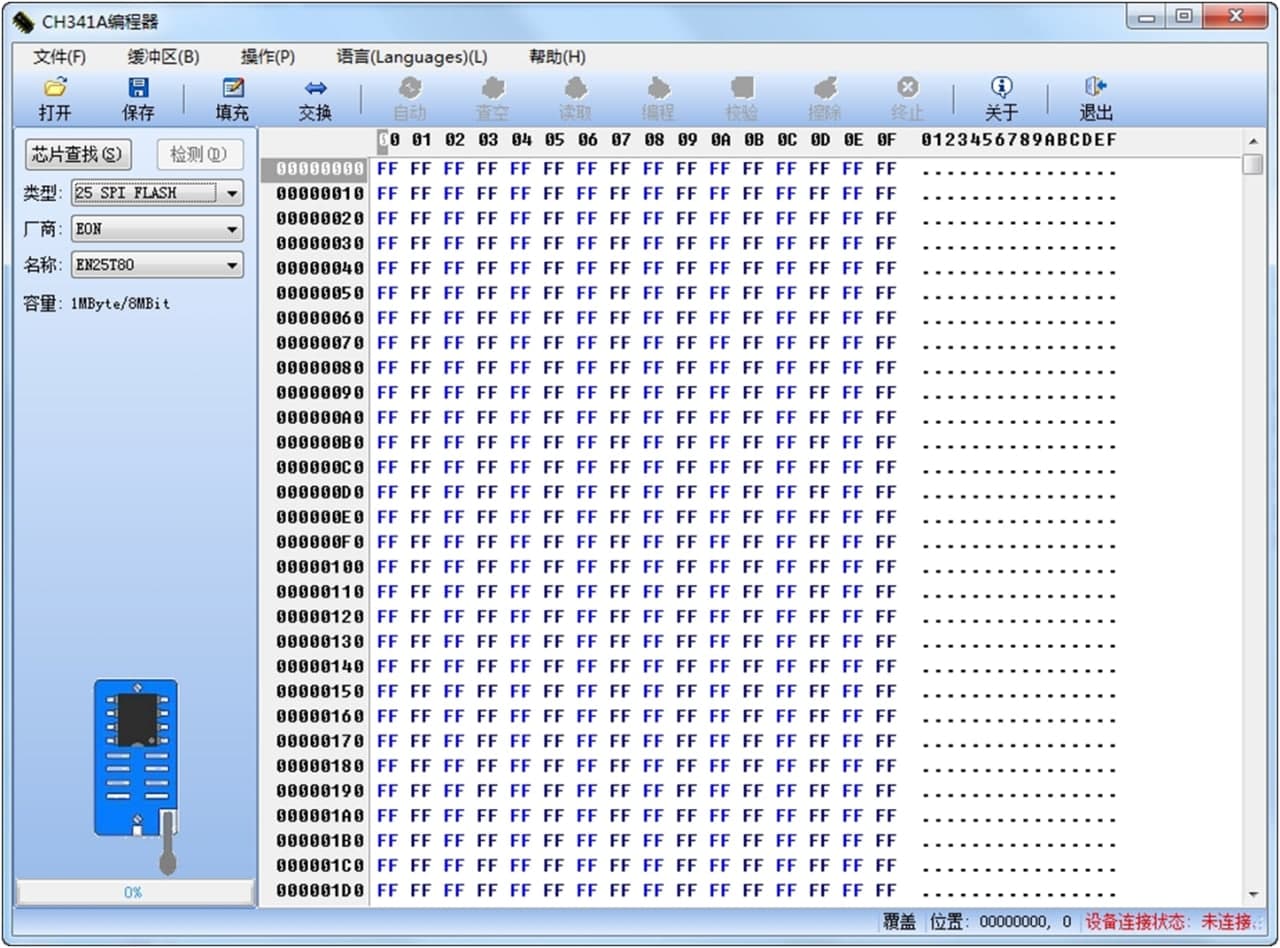The height and width of the screenshot is (948, 1280).
Task: Click the 检测(D) detect button
Action: coord(200,154)
